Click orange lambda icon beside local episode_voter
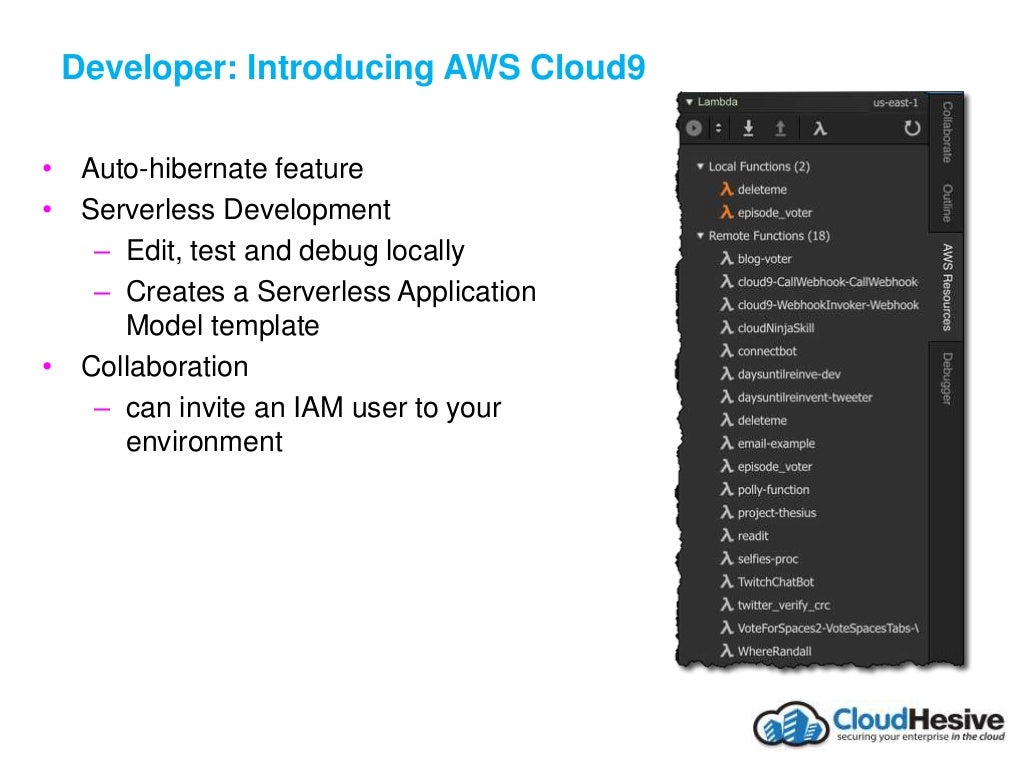The image size is (1024, 768). click(726, 212)
